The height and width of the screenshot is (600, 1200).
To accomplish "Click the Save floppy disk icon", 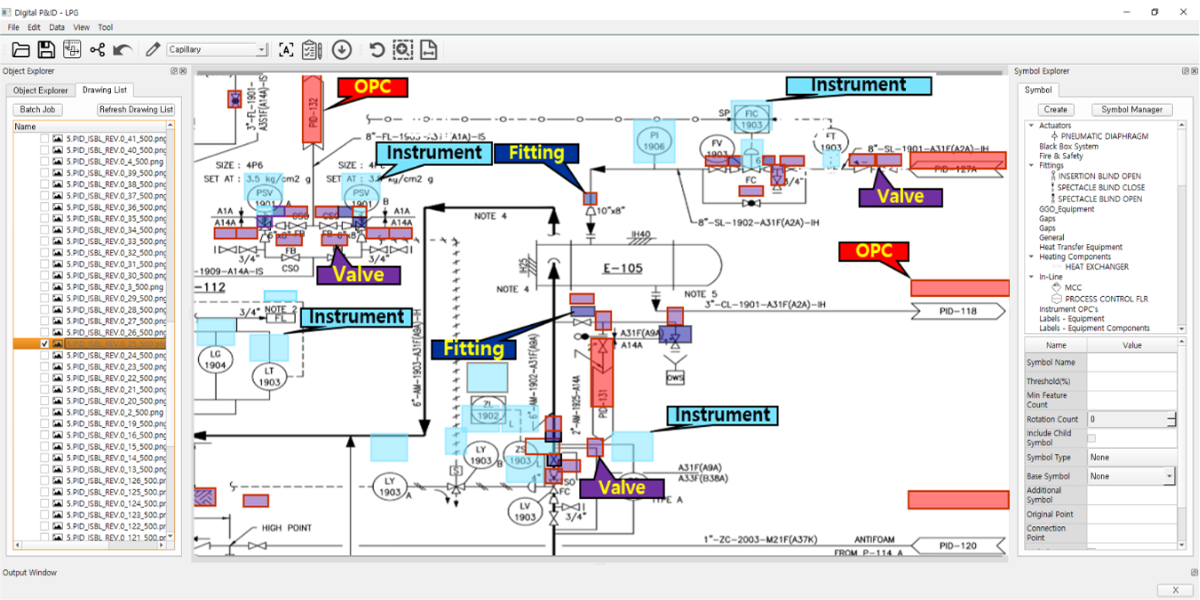I will (x=46, y=50).
